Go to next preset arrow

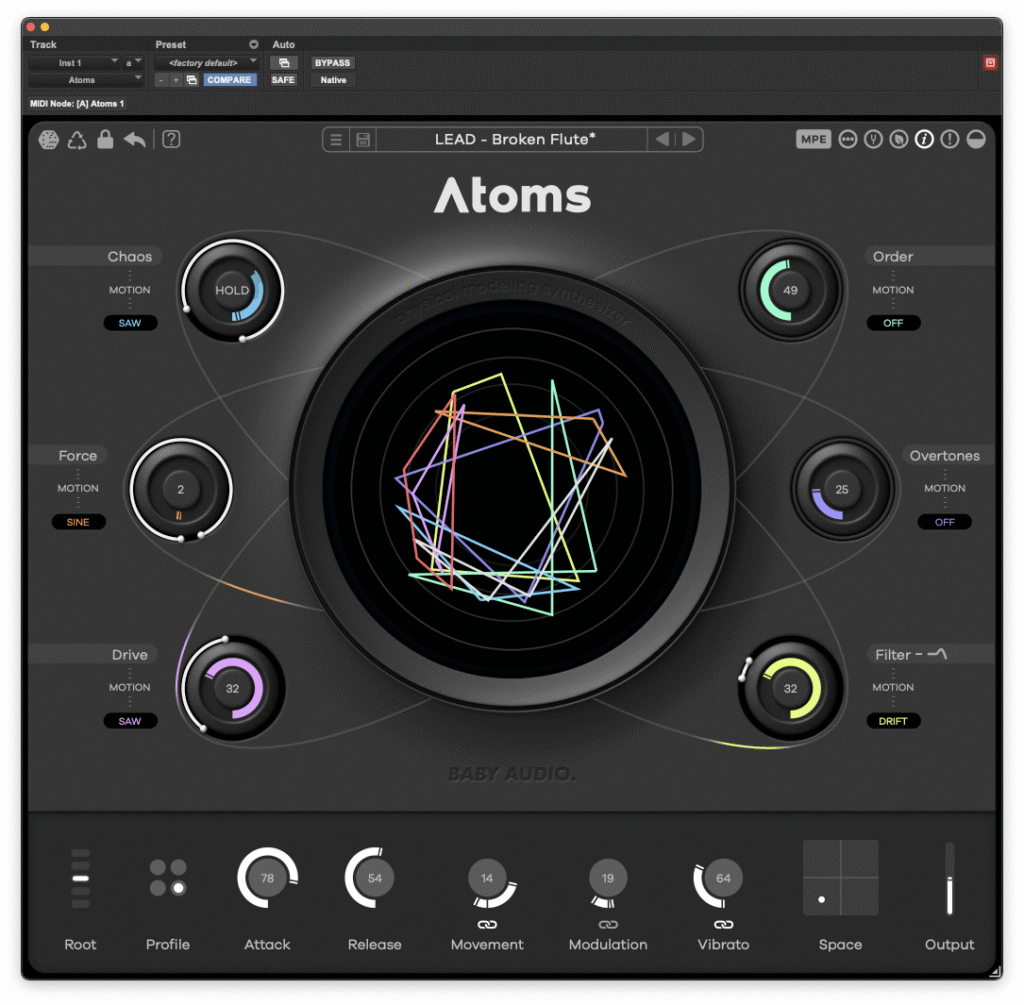(688, 139)
